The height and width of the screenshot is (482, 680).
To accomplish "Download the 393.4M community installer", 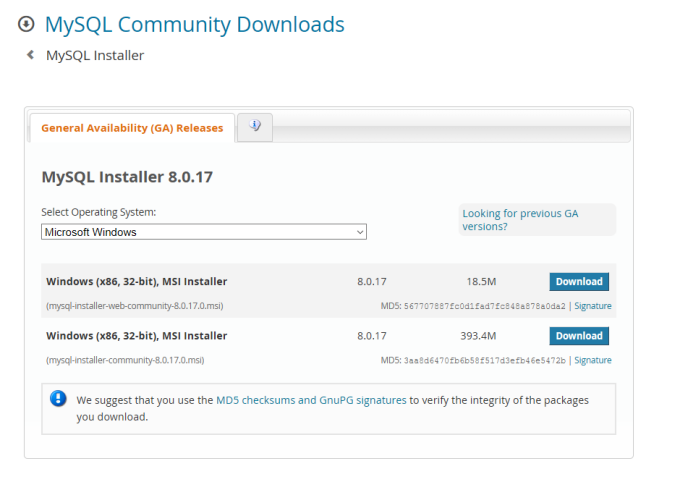I will [579, 336].
